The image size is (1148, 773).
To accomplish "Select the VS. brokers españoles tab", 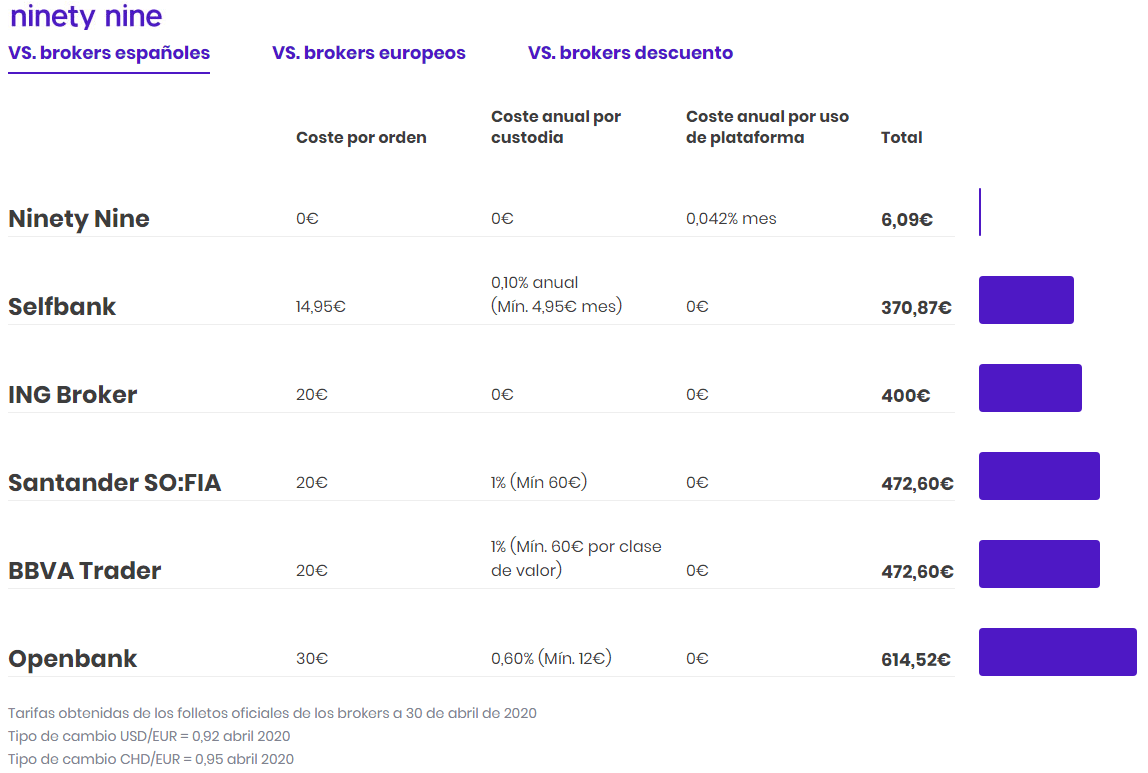I will pyautogui.click(x=108, y=52).
